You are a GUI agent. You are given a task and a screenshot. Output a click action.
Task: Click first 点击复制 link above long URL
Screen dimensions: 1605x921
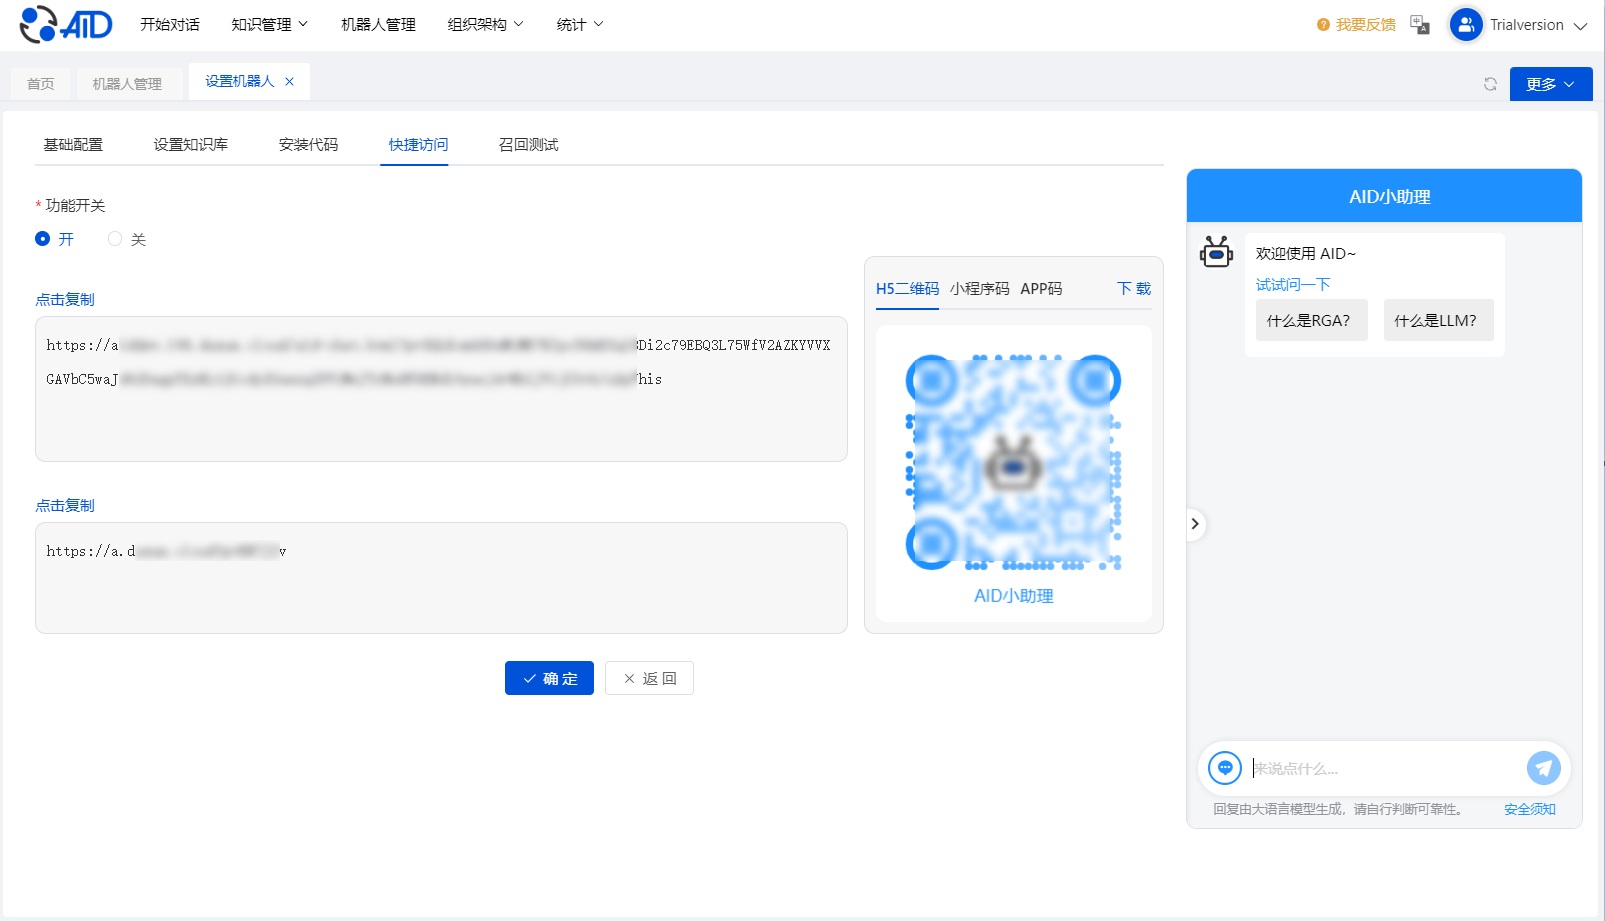point(65,299)
